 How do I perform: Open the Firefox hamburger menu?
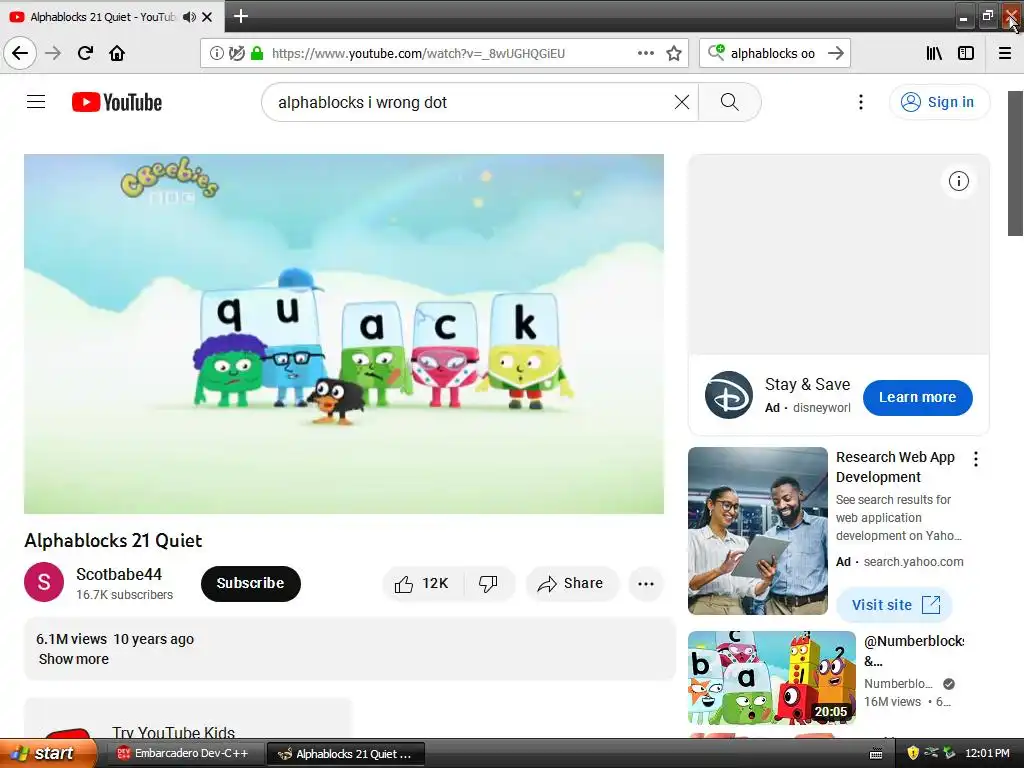coord(1005,53)
